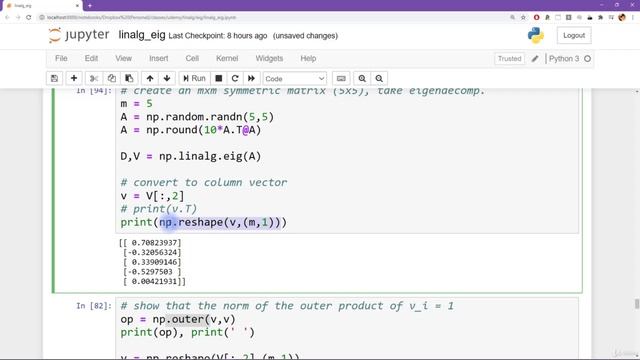Click the browser address bar
Viewport: 640px width, 360px height.
(x=269, y=18)
